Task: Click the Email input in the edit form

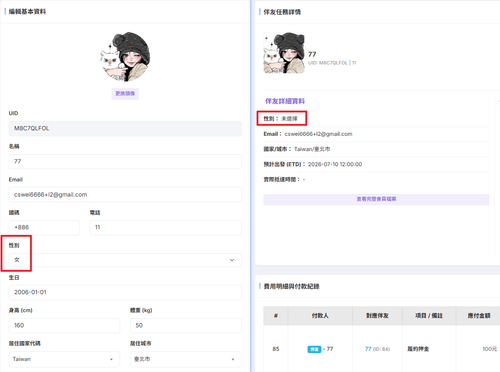Action: [x=125, y=194]
